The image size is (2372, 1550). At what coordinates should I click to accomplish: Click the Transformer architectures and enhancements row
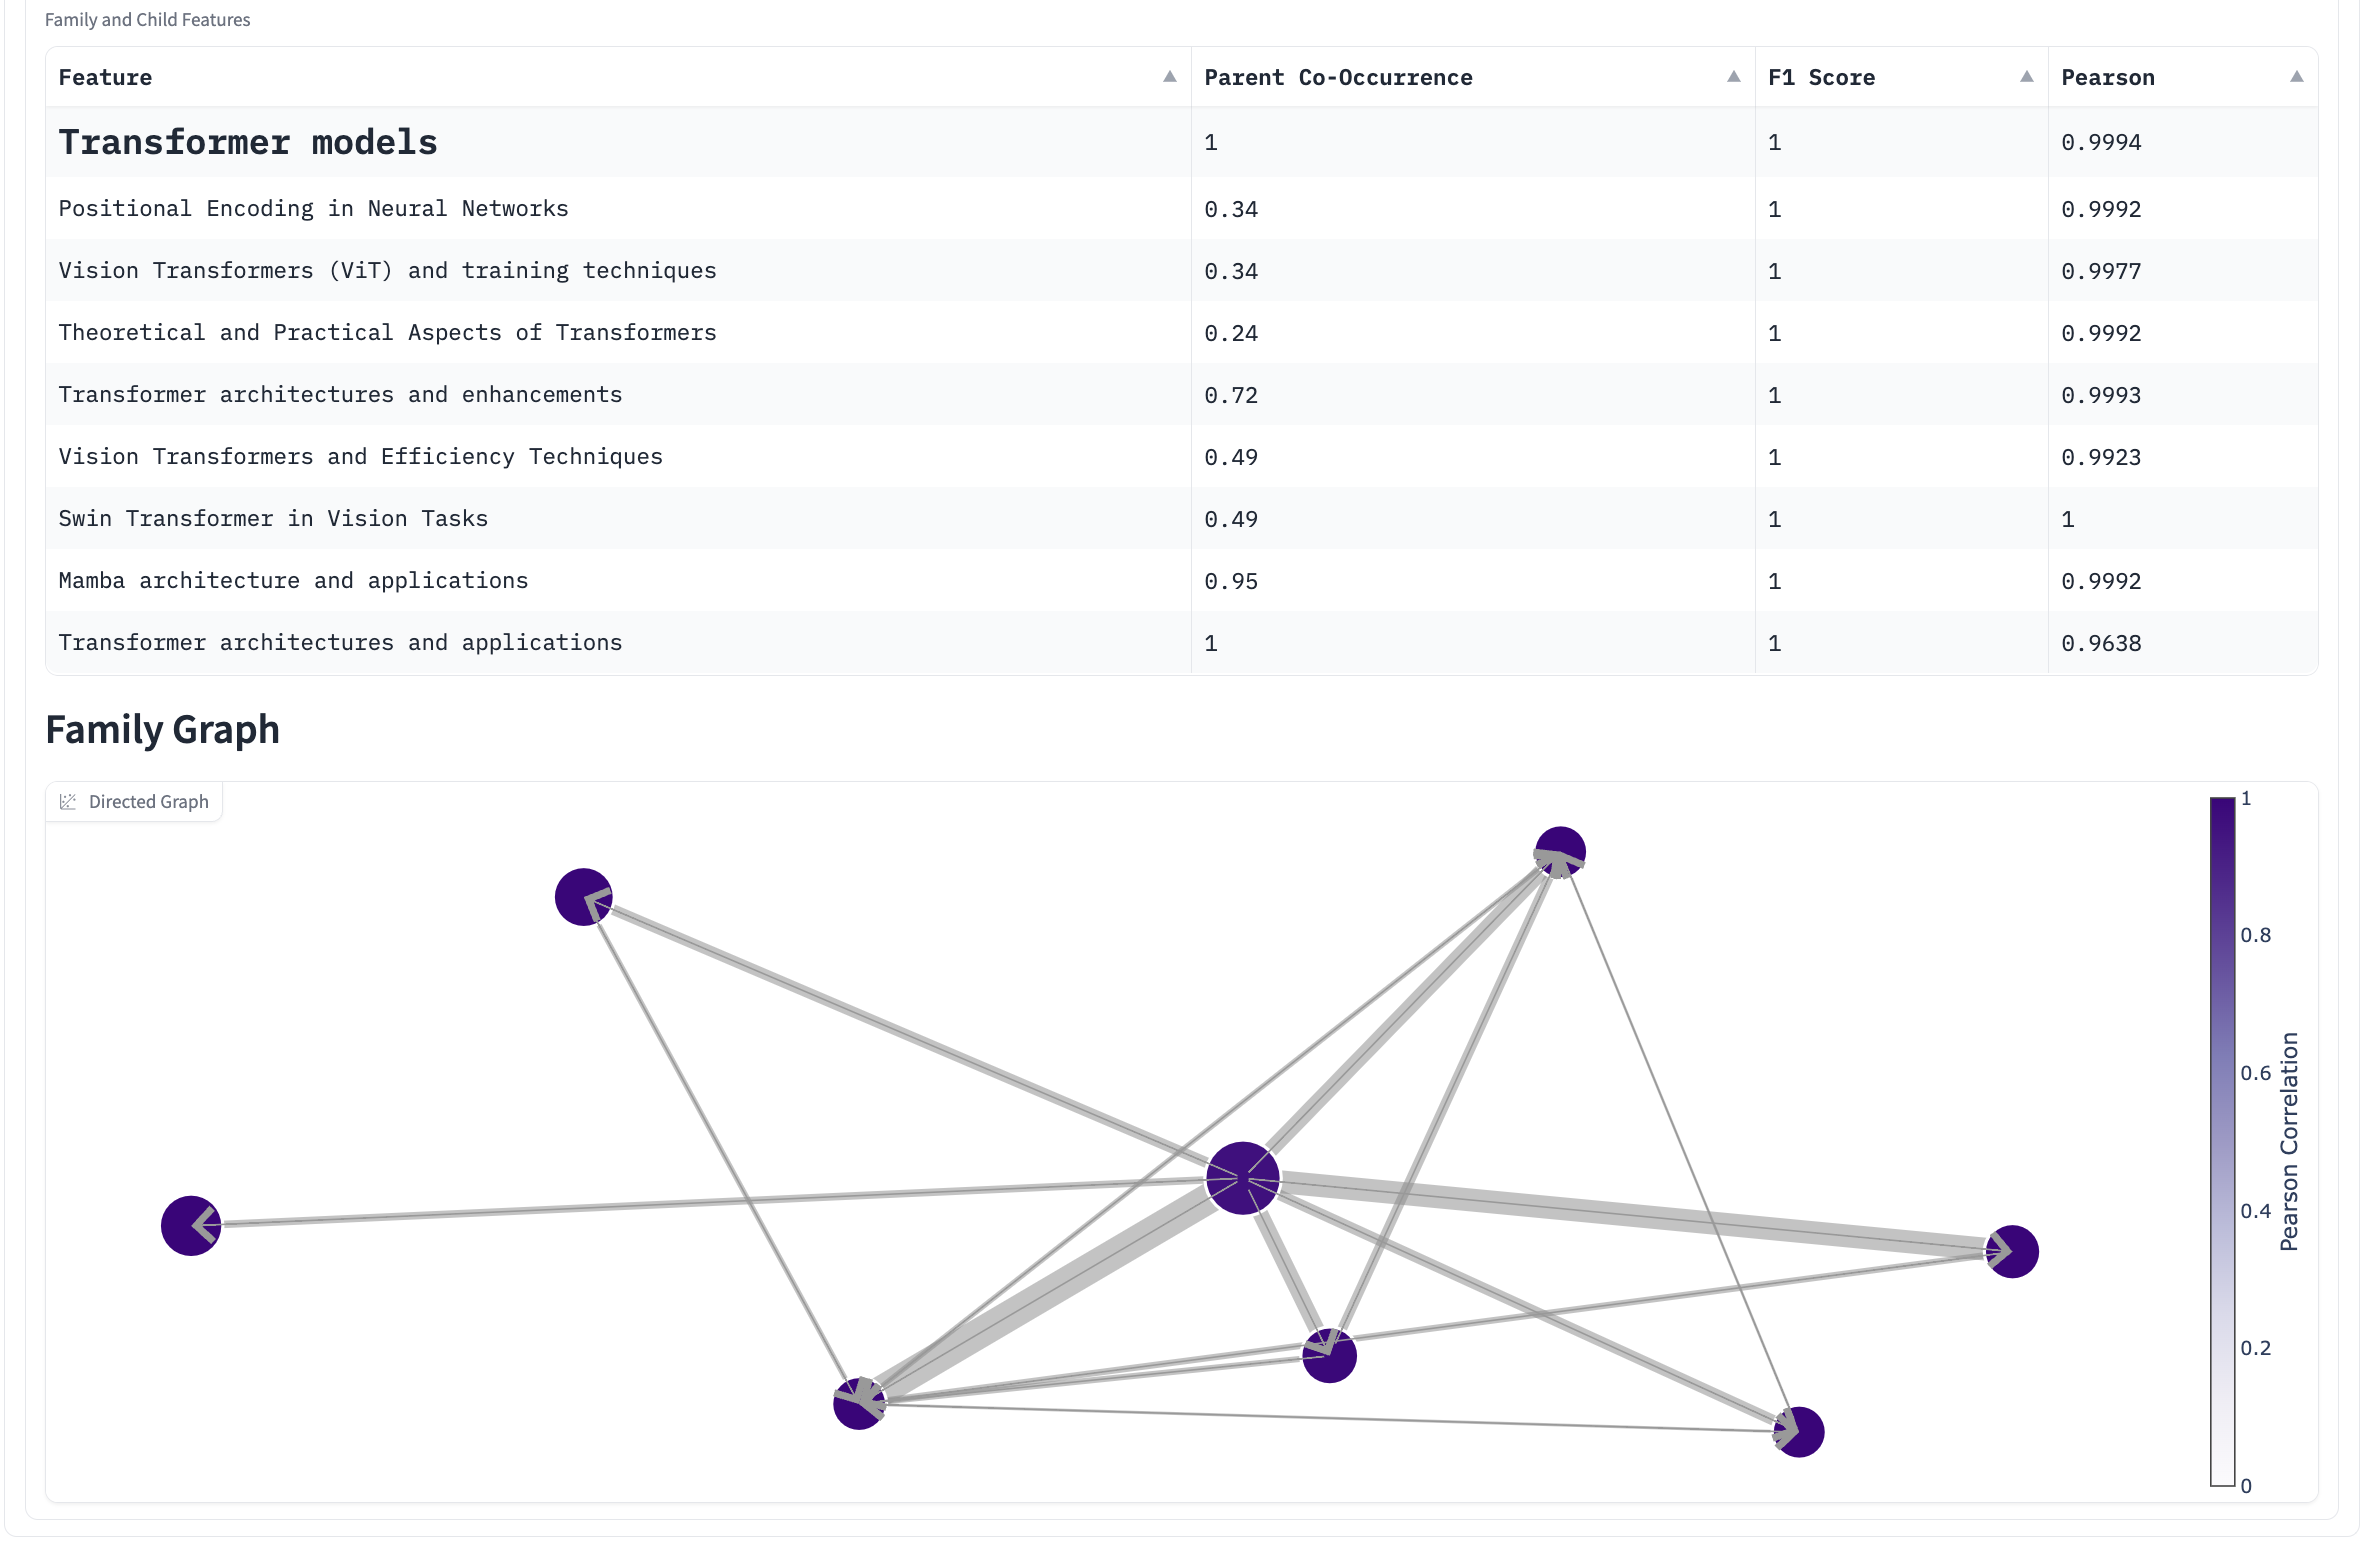pyautogui.click(x=340, y=395)
